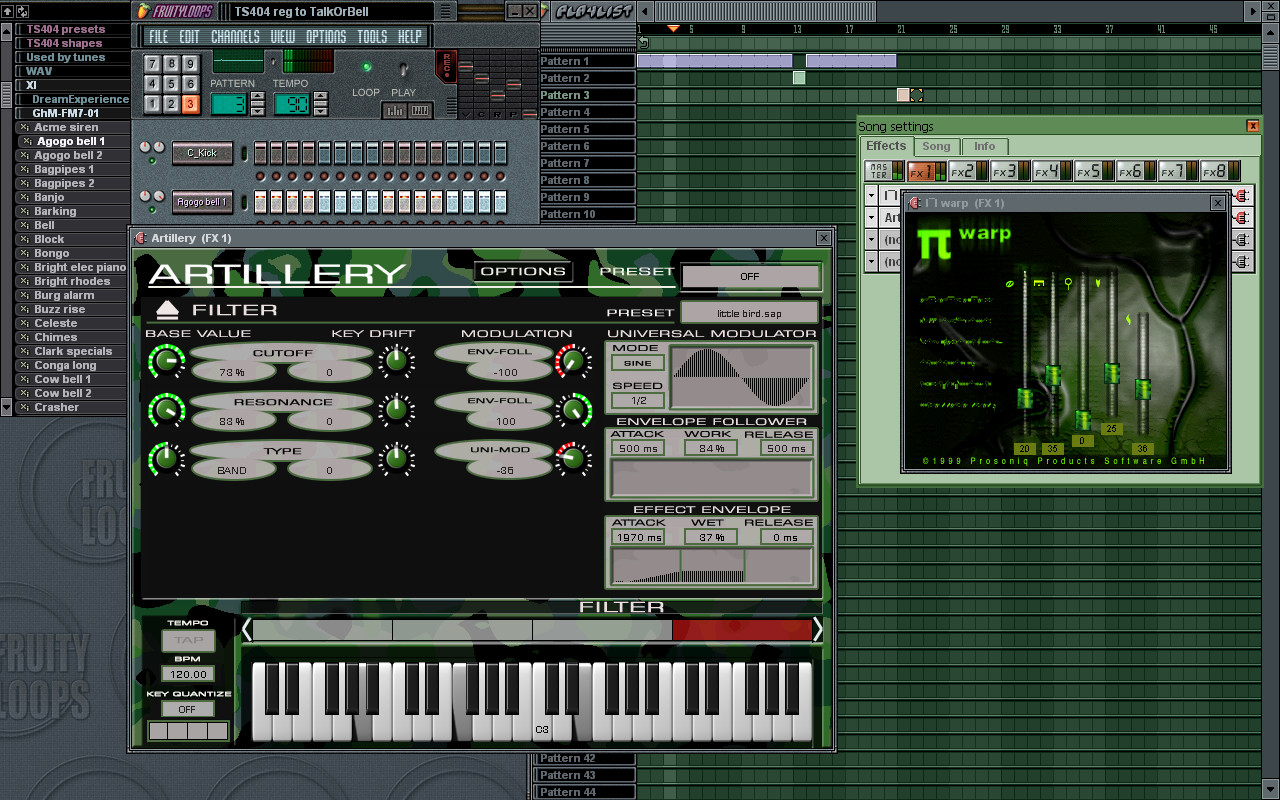This screenshot has width=1280, height=800.
Task: Open dropdown arrow of the Artillery effect slot
Action: click(872, 217)
